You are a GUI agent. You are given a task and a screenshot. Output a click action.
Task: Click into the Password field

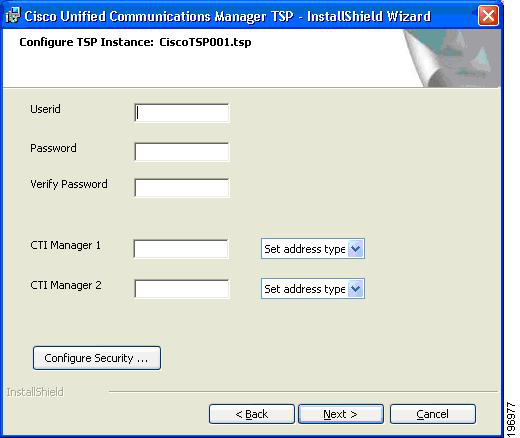(x=182, y=152)
